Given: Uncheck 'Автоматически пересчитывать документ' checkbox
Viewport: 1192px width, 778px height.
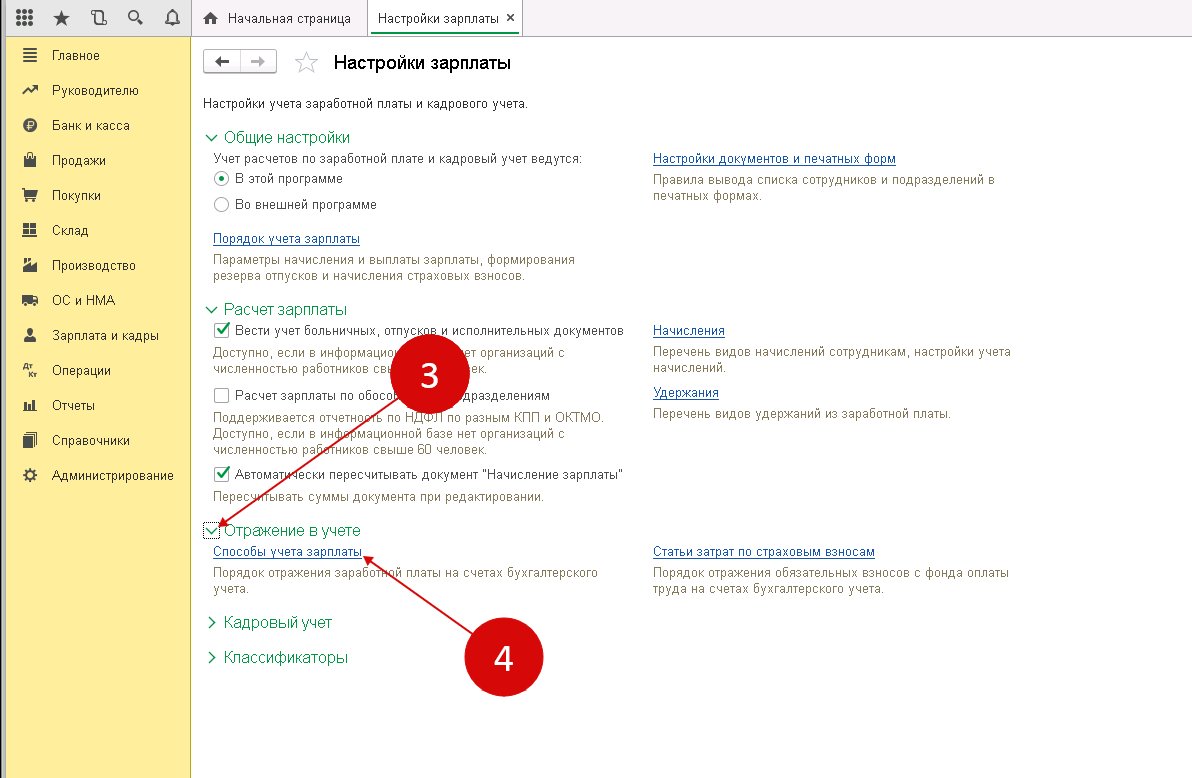Looking at the screenshot, I should 222,474.
